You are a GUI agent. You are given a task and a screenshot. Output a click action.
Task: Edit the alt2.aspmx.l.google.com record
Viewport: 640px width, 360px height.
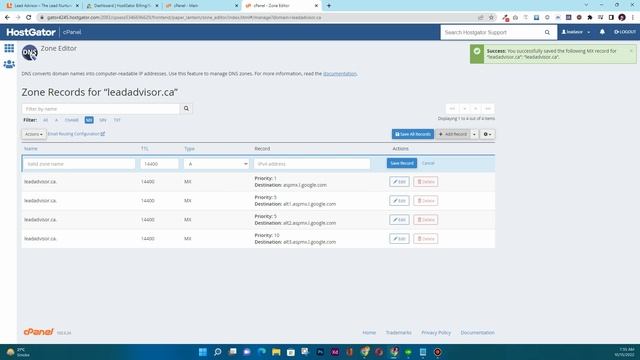(399, 220)
